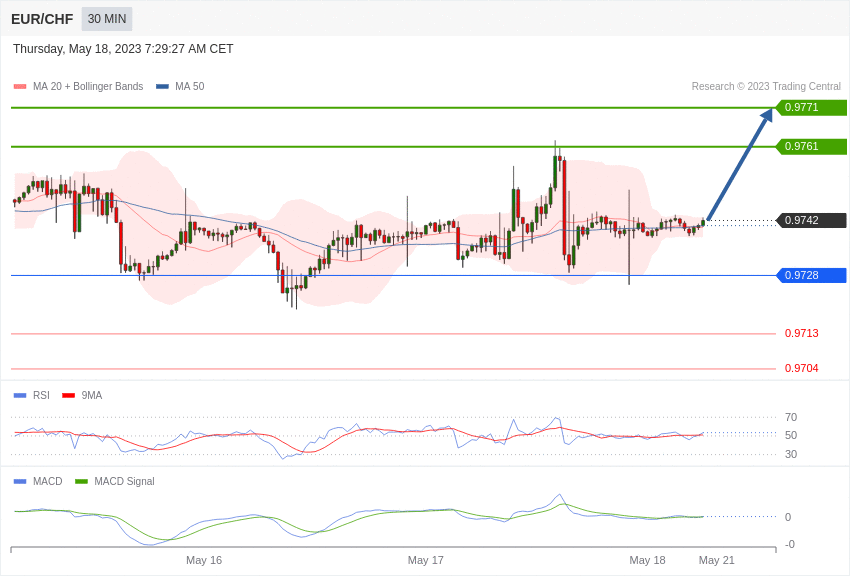Click the 9MA legend label

[92, 396]
